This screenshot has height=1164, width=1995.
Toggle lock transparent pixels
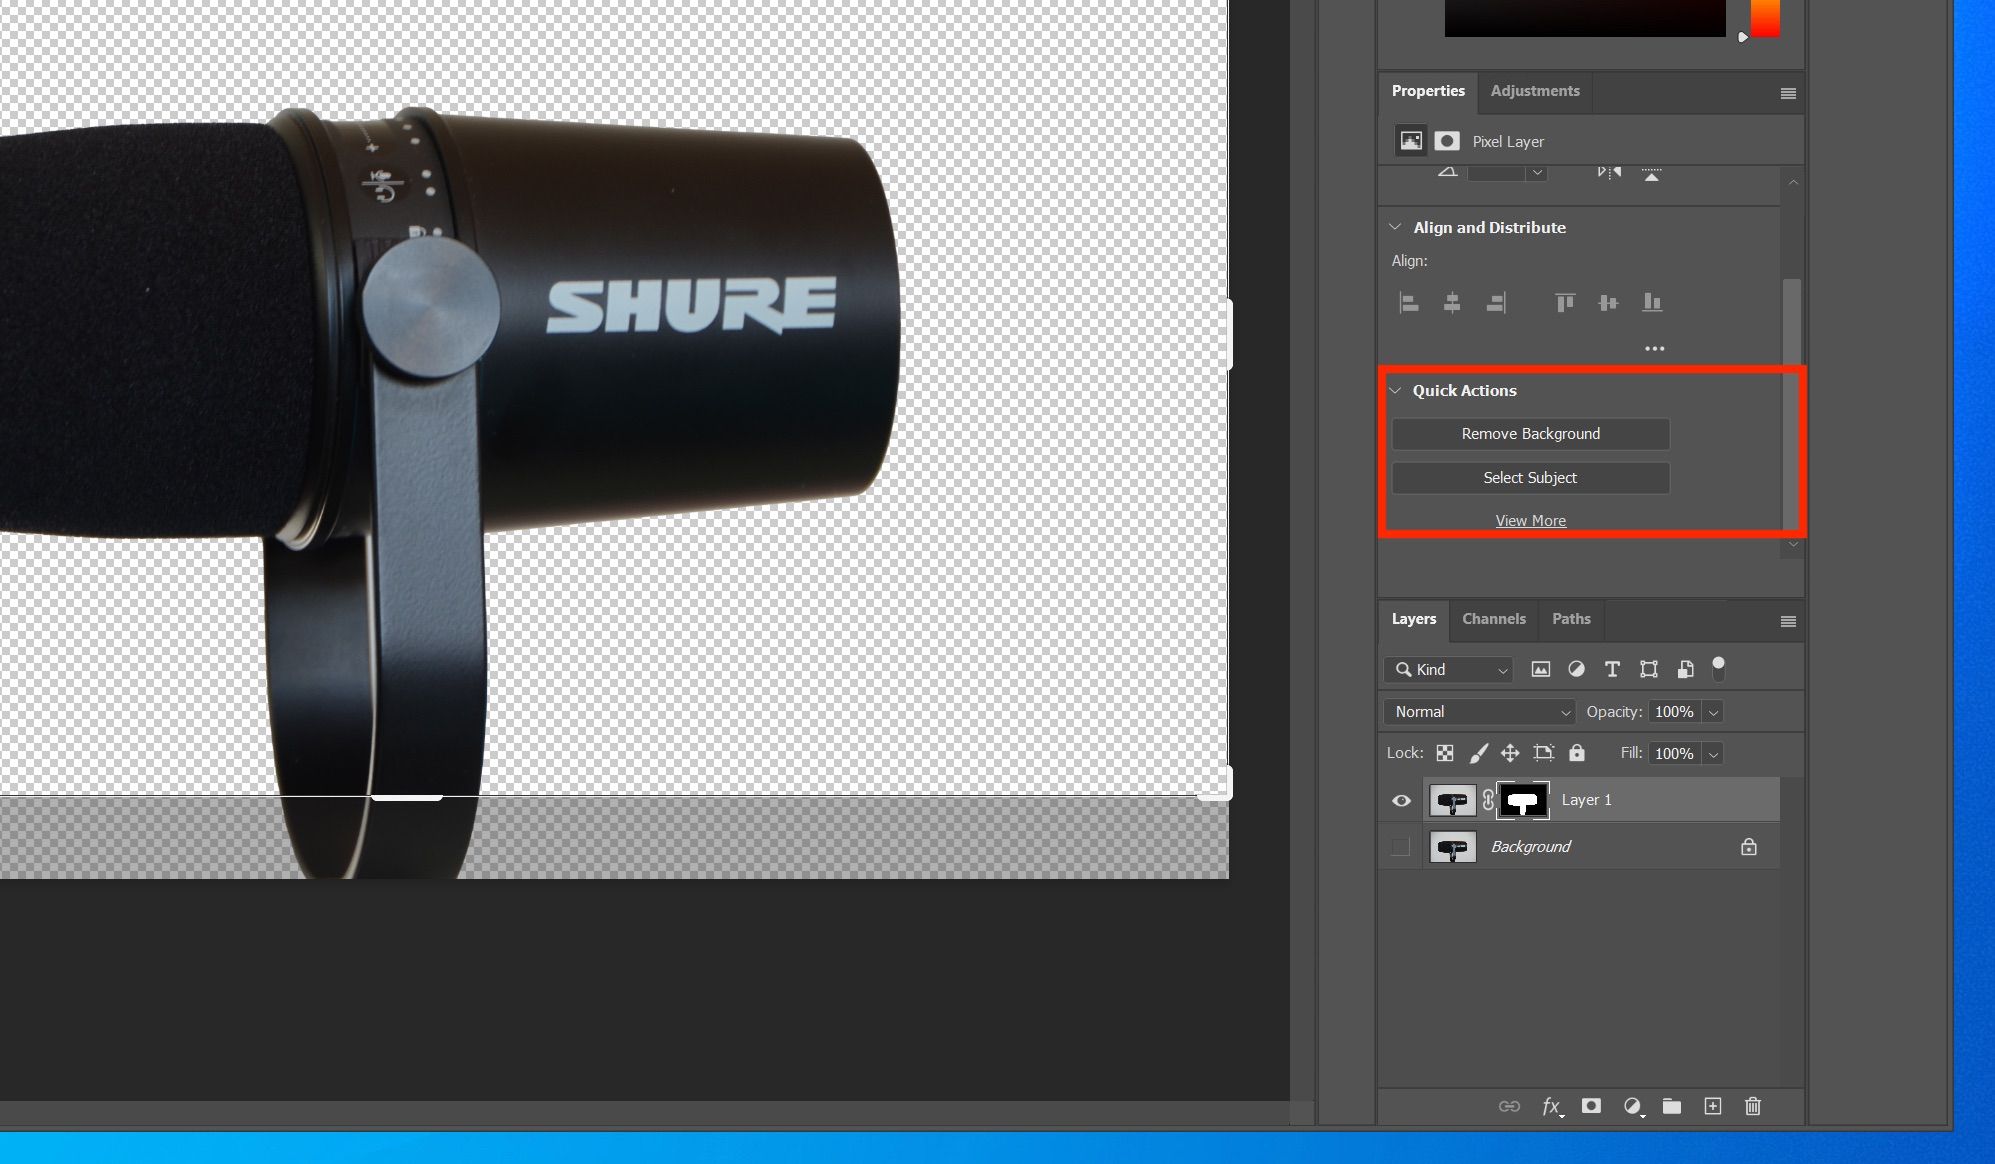[1445, 753]
